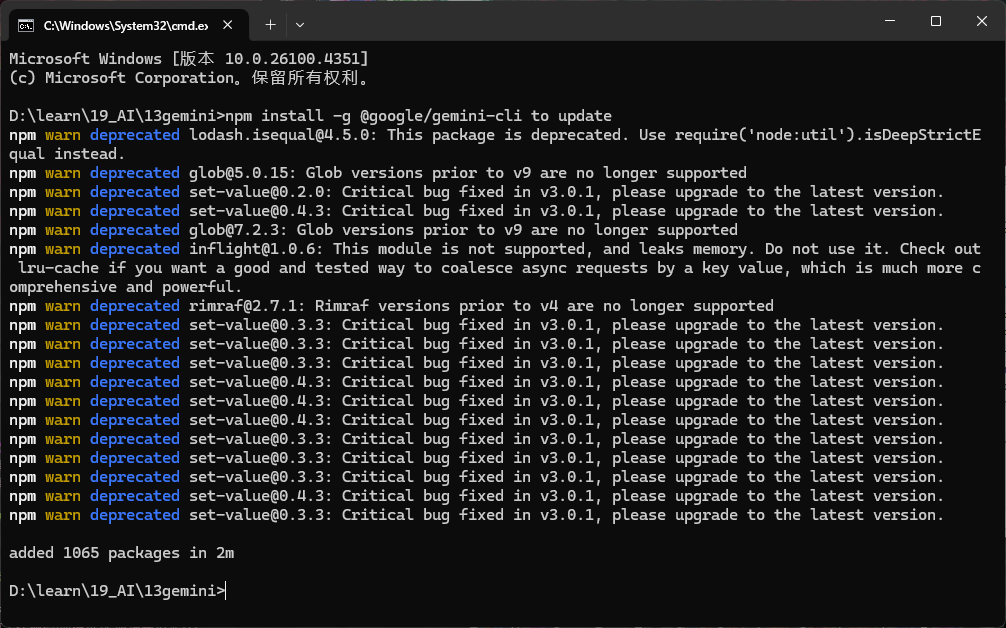This screenshot has width=1006, height=628.
Task: Minimize the Windows Terminal window
Action: (x=888, y=20)
